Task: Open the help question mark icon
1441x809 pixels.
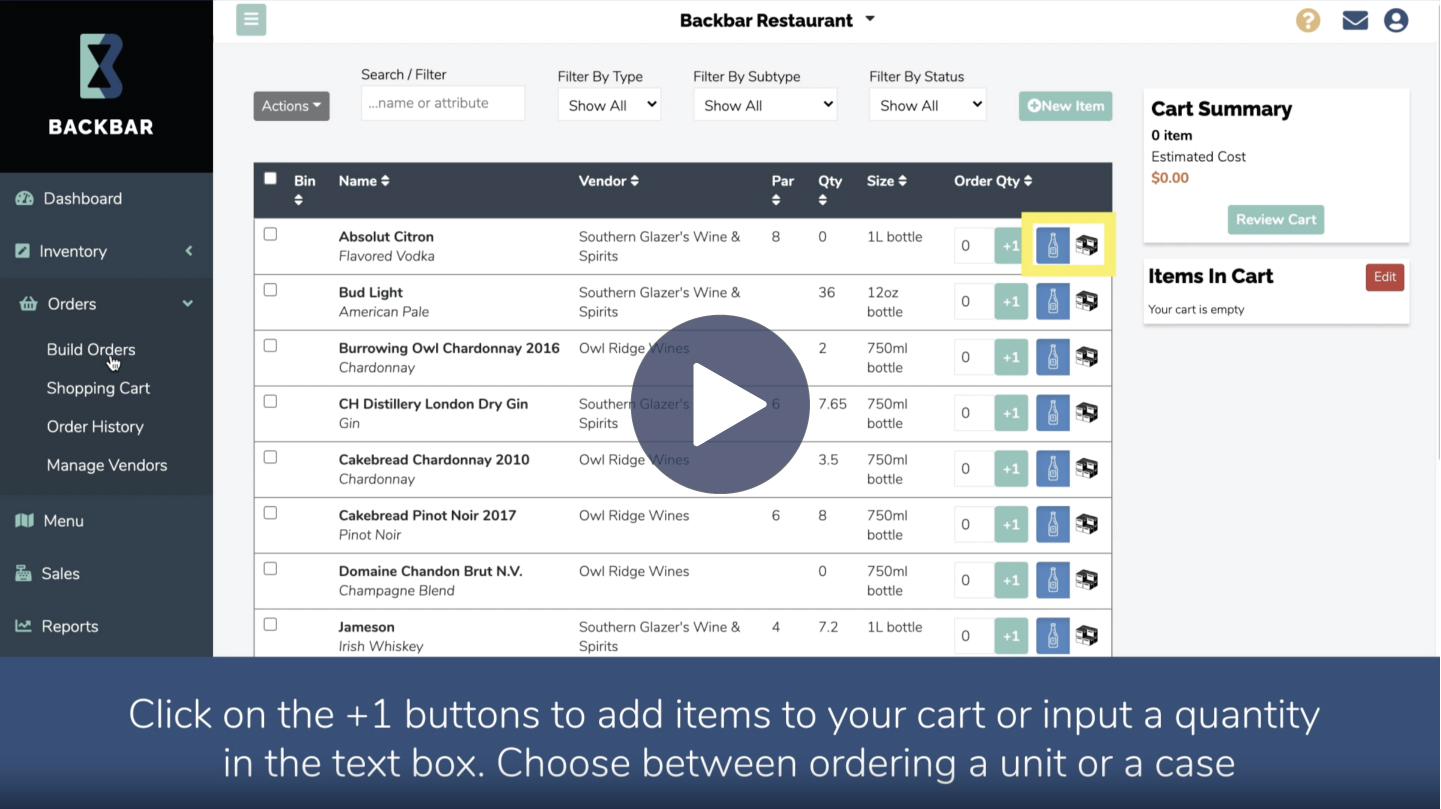Action: (1308, 20)
